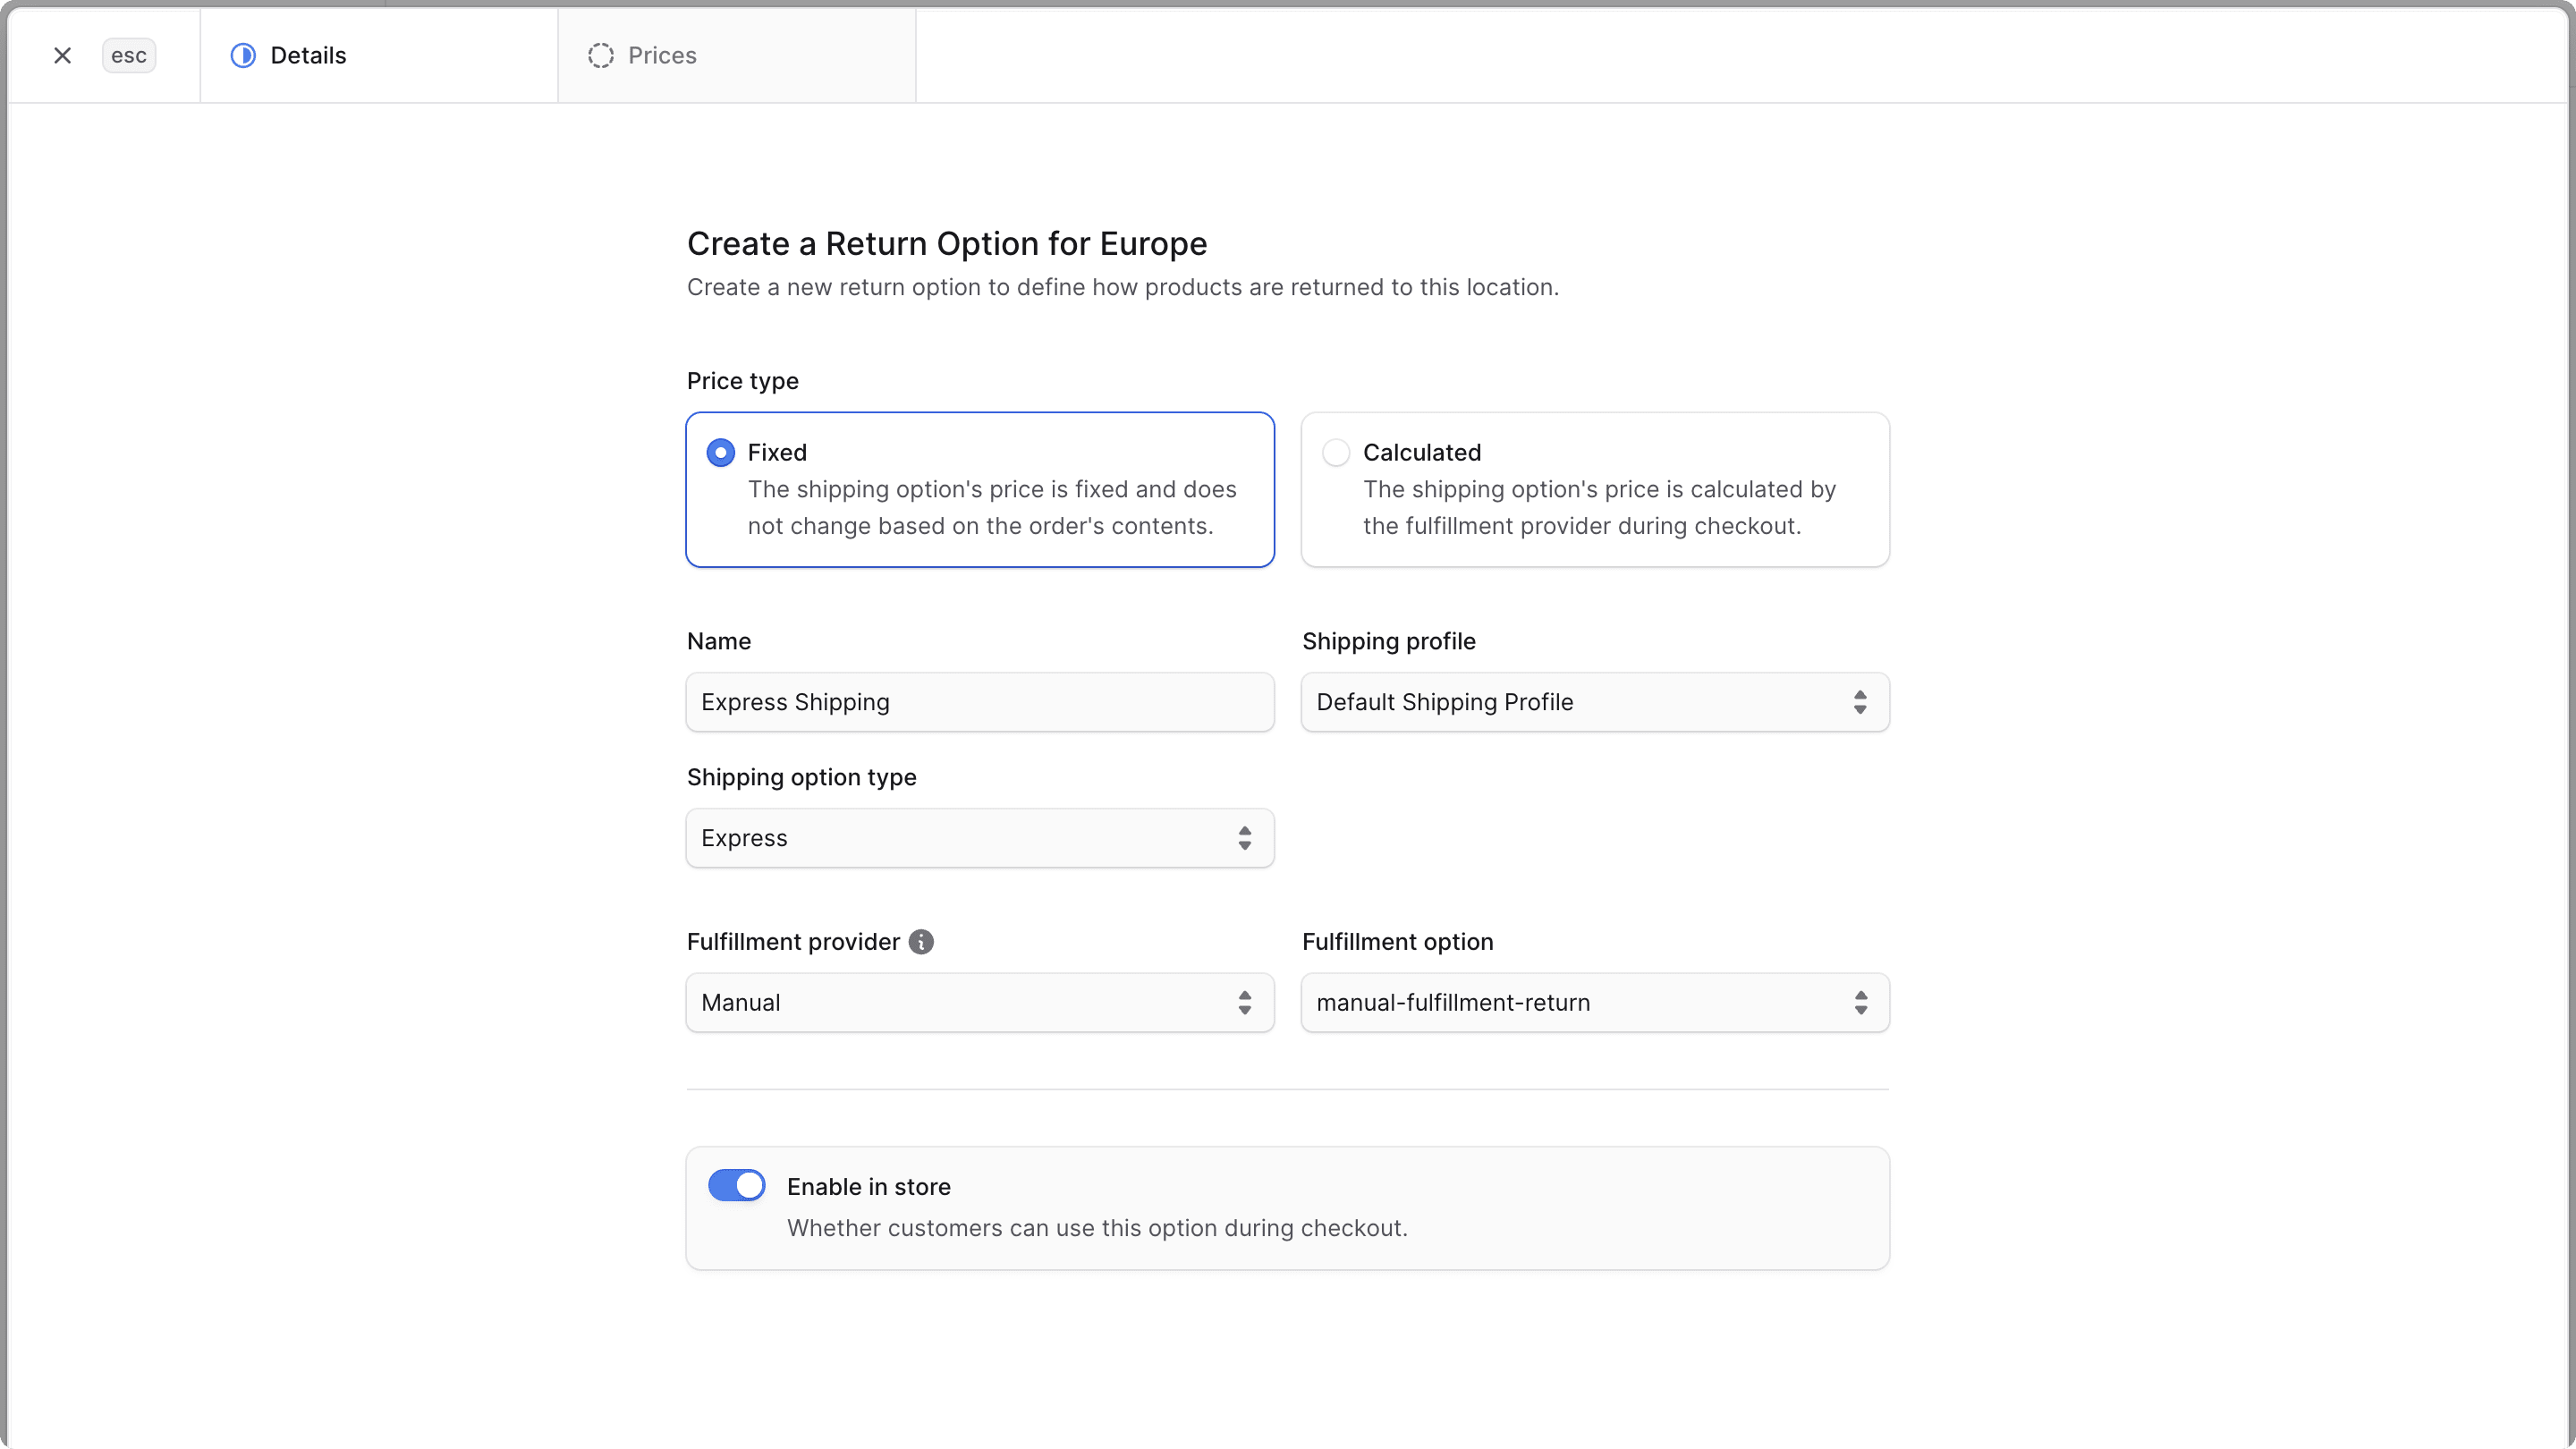The height and width of the screenshot is (1449, 2576).
Task: Click the chevron on the Fulfillment provider select
Action: (x=1245, y=1002)
